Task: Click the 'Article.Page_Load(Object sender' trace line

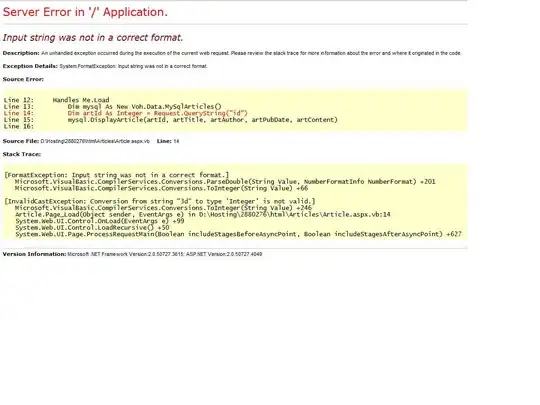Action: pos(203,214)
